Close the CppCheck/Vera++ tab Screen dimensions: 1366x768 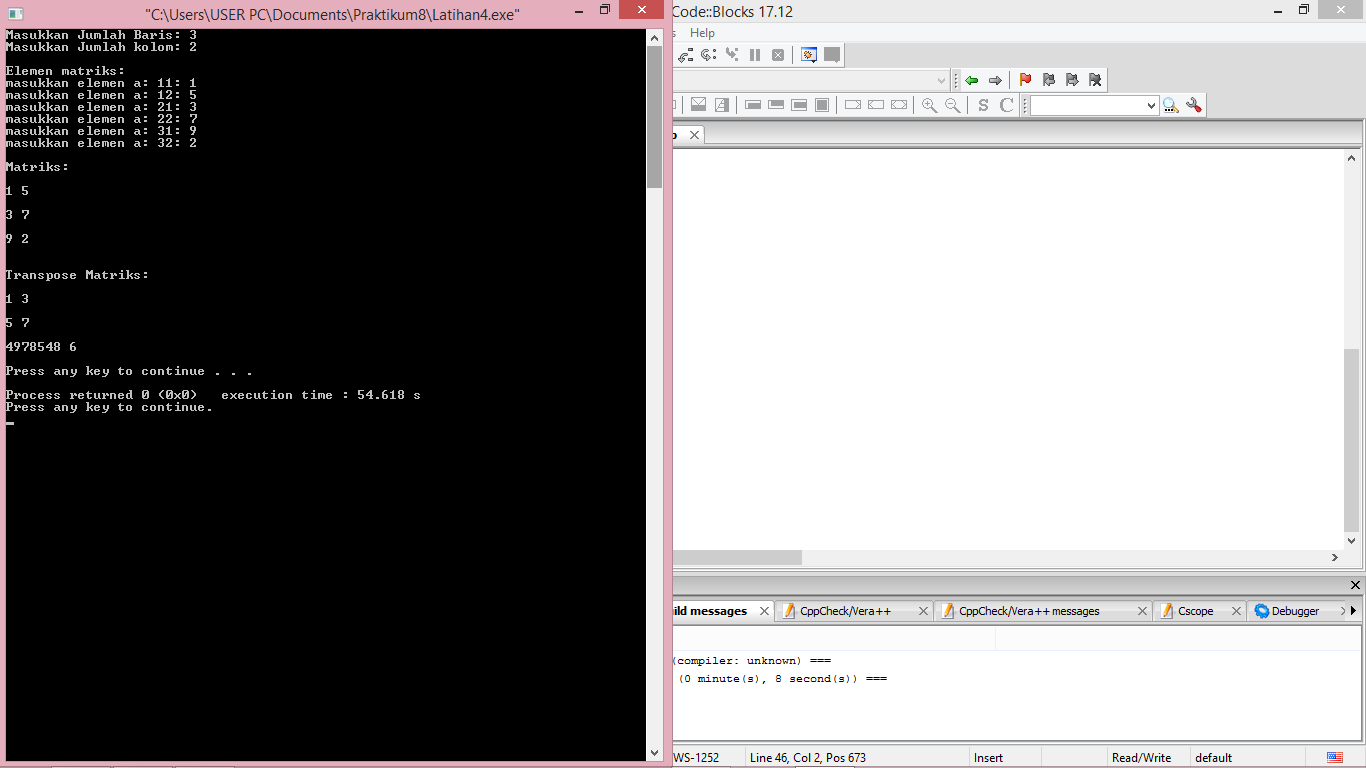pos(923,611)
